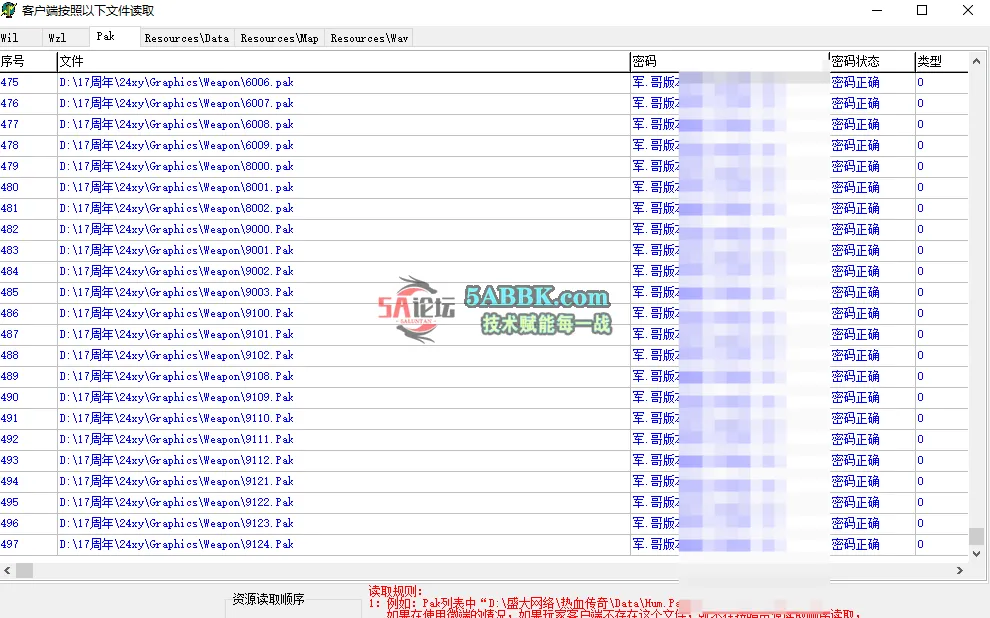Switch to the Wil tab
Image resolution: width=990 pixels, height=618 pixels.
(20, 39)
